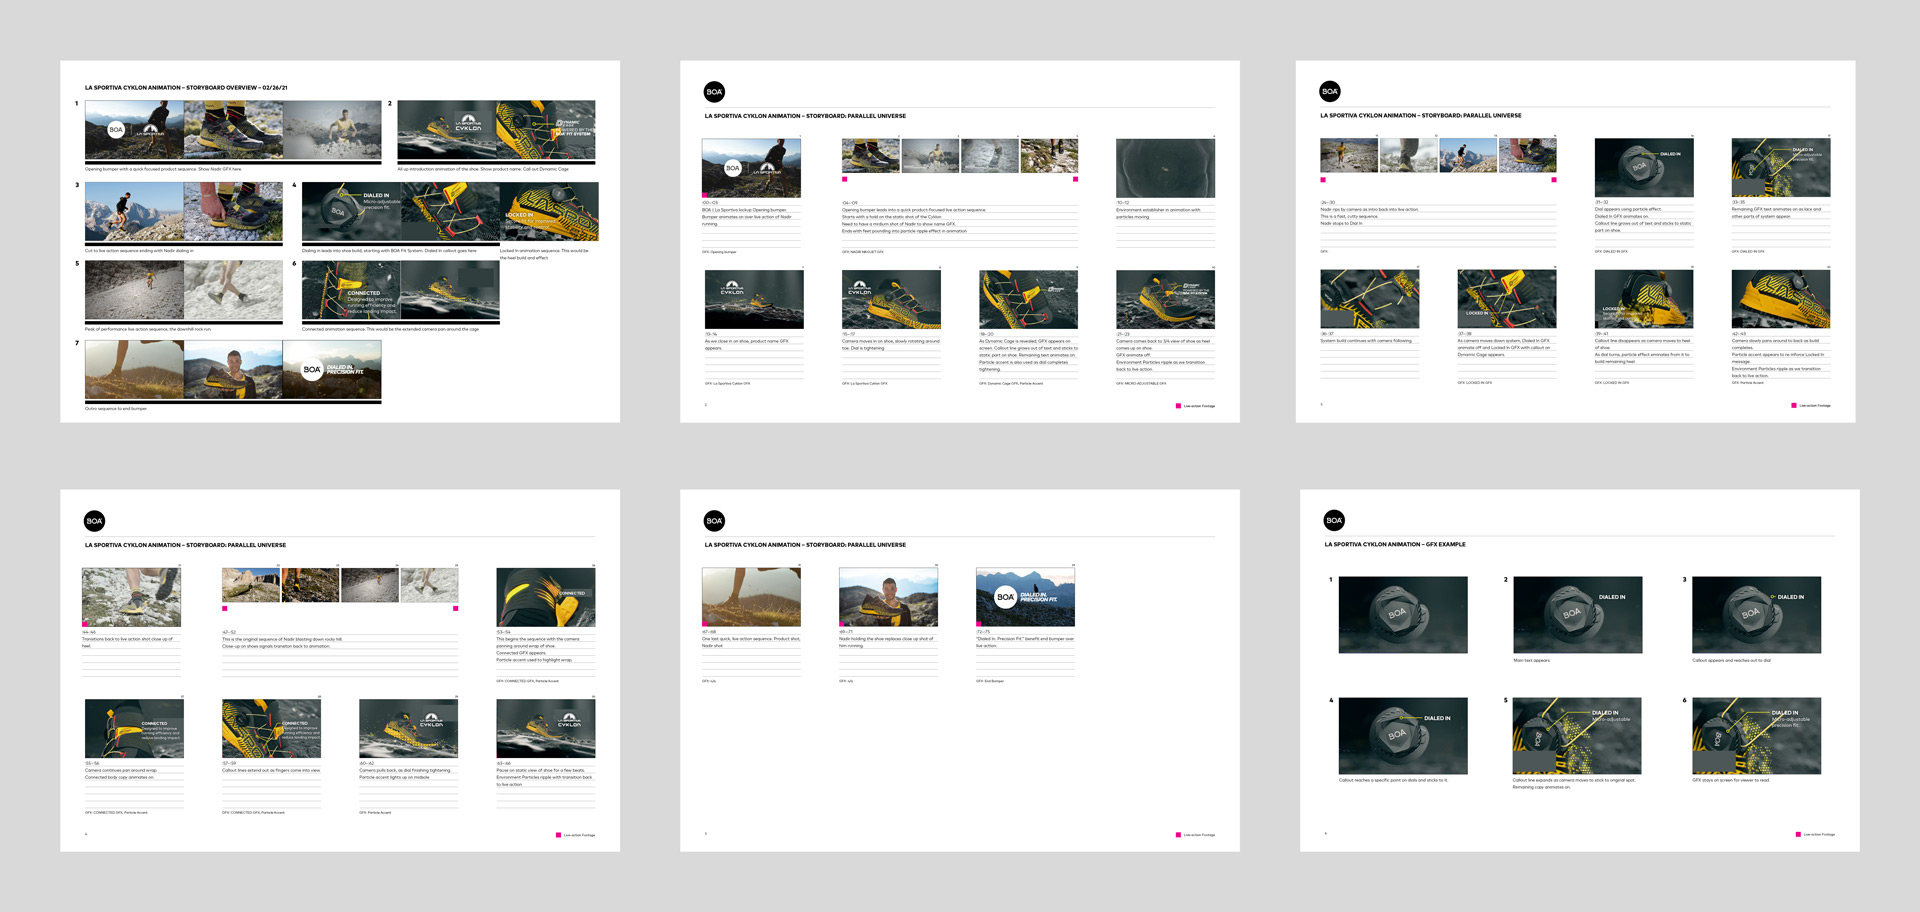Viewport: 1920px width, 912px height.
Task: Select text 'GFX: Opening bumper'
Action: [x=719, y=252]
